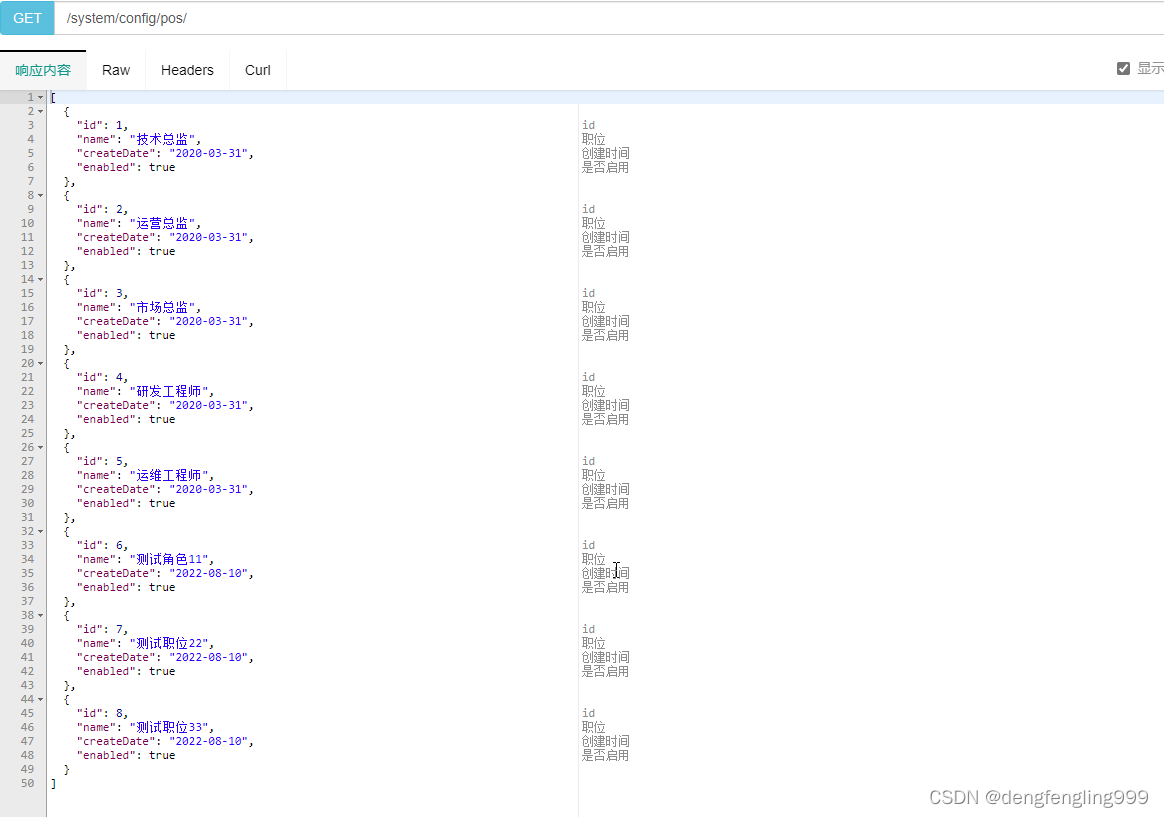The height and width of the screenshot is (817, 1164).
Task: Click "enabled": true on line 6
Action: click(x=126, y=167)
